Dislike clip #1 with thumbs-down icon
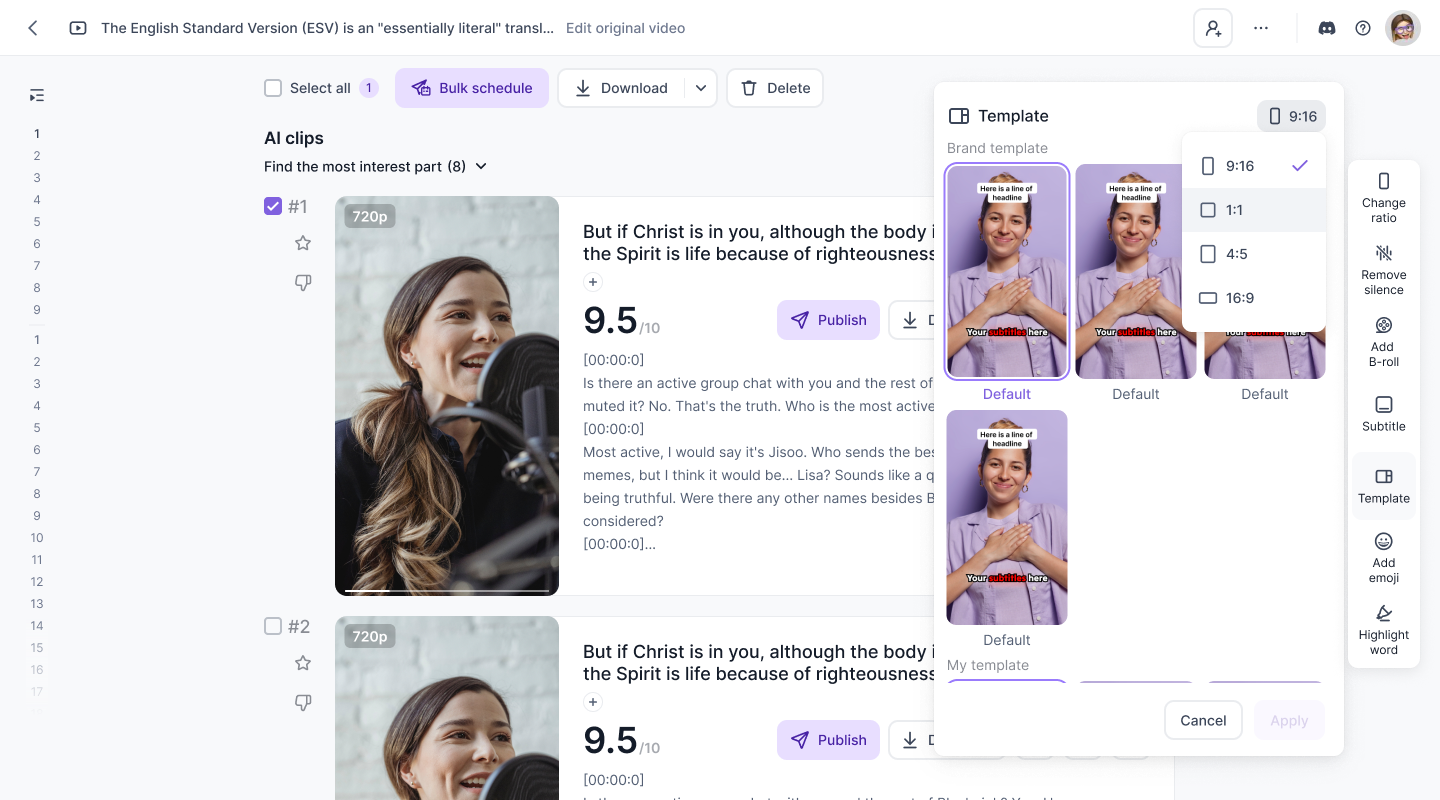This screenshot has width=1440, height=800. point(303,283)
